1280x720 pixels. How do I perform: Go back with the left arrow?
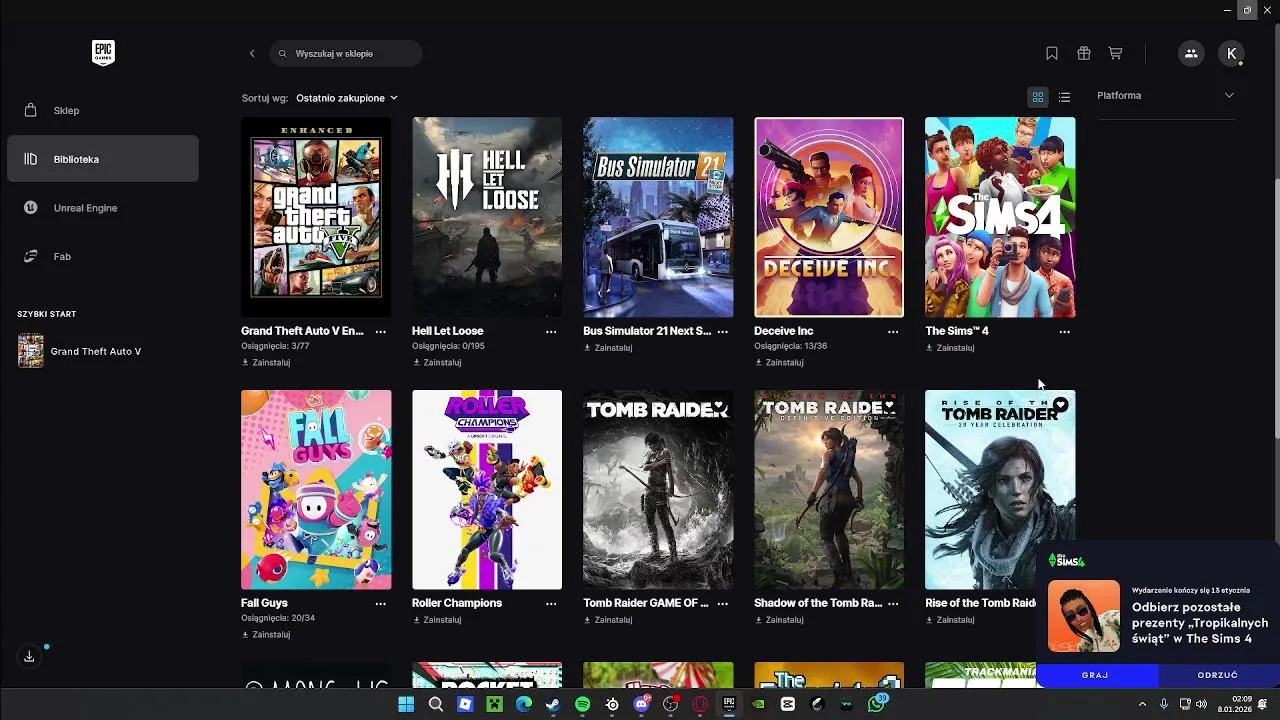252,53
